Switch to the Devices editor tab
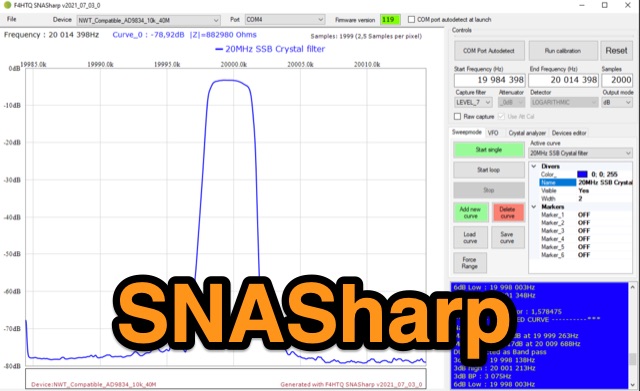This screenshot has height=391, width=640. pyautogui.click(x=569, y=133)
